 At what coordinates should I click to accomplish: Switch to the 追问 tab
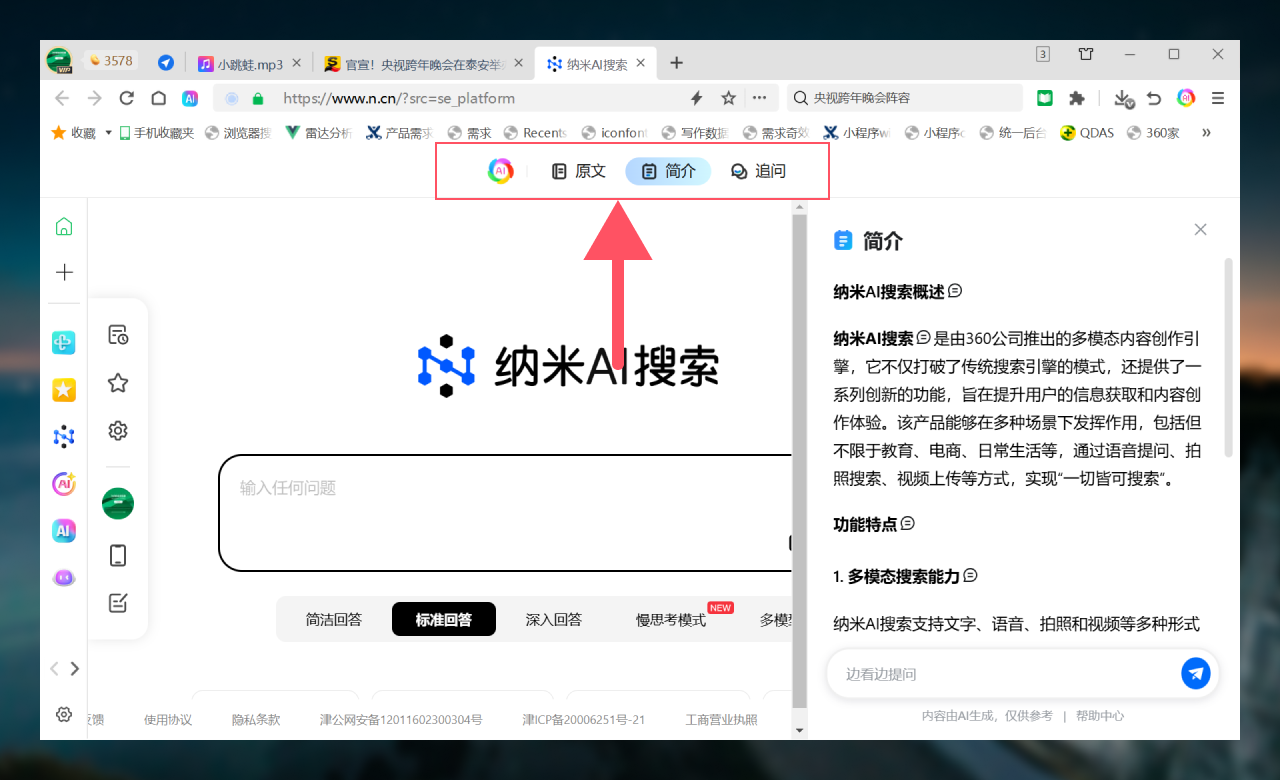point(758,171)
